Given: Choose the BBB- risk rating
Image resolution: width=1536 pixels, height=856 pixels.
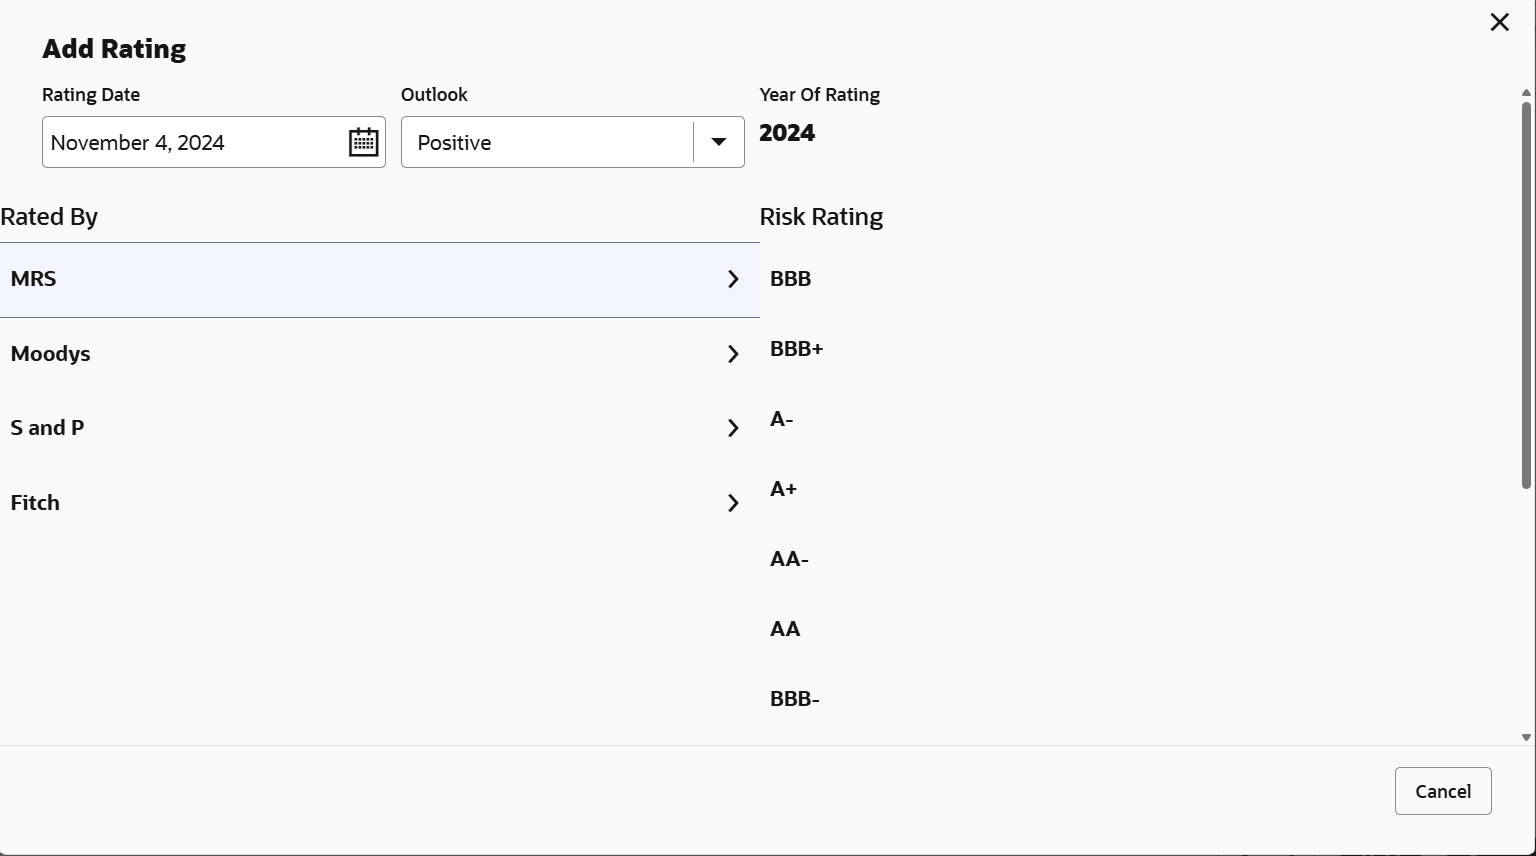Looking at the screenshot, I should click(794, 698).
